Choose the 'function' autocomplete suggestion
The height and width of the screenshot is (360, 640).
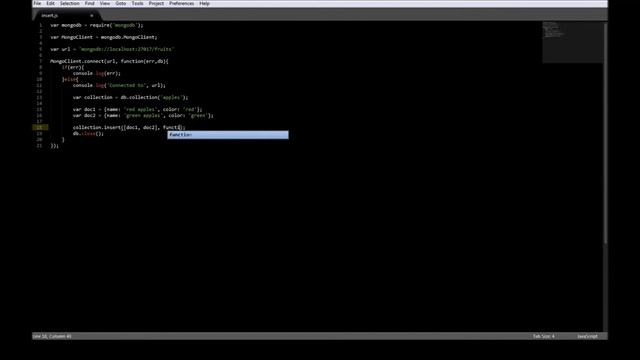[x=228, y=135]
